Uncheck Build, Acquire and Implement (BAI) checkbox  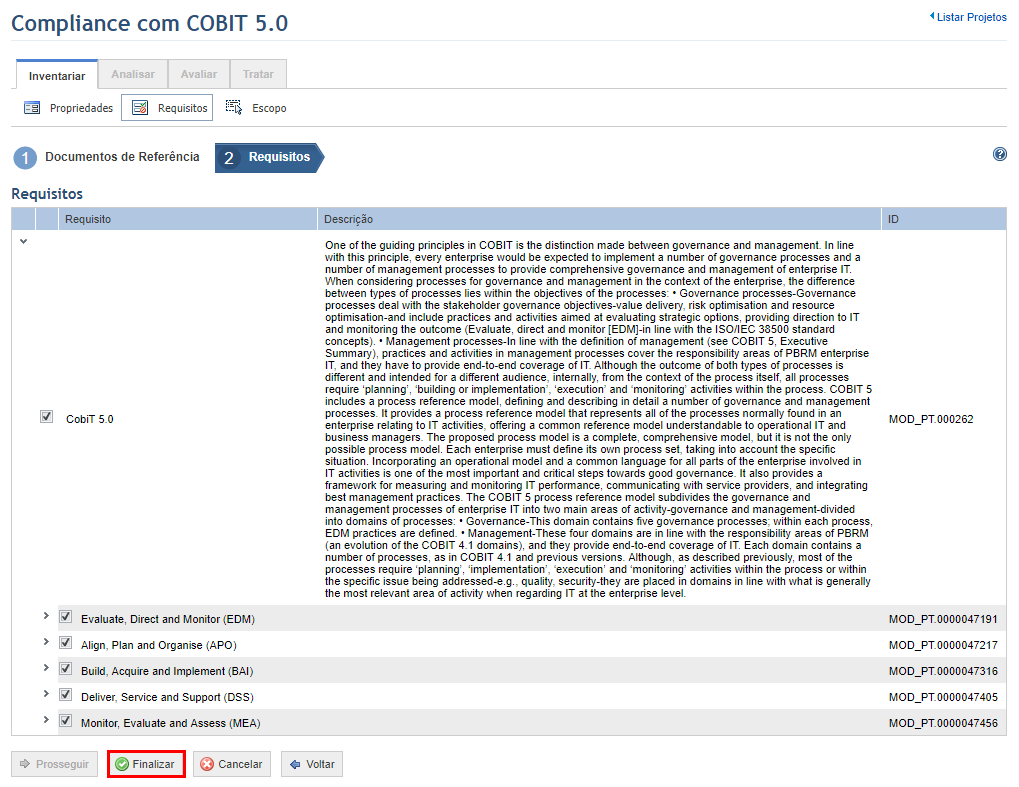[x=66, y=669]
